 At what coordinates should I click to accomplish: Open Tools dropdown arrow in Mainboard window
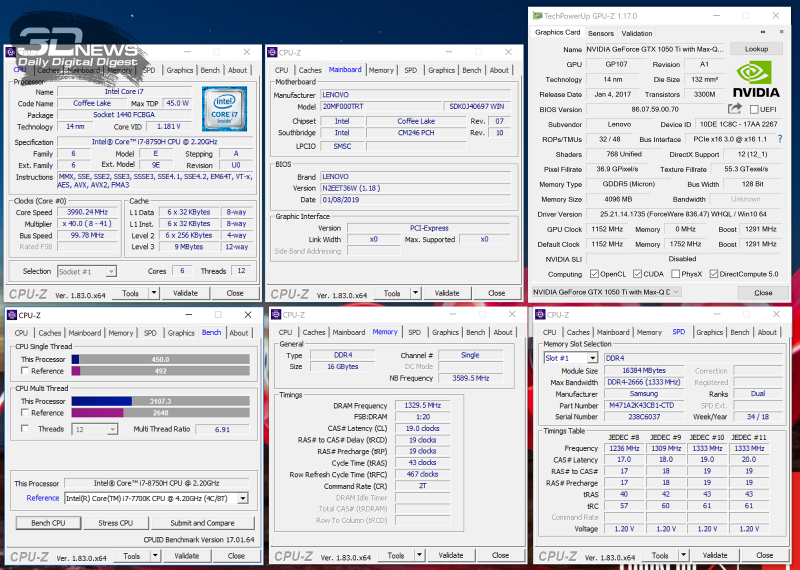pos(416,293)
